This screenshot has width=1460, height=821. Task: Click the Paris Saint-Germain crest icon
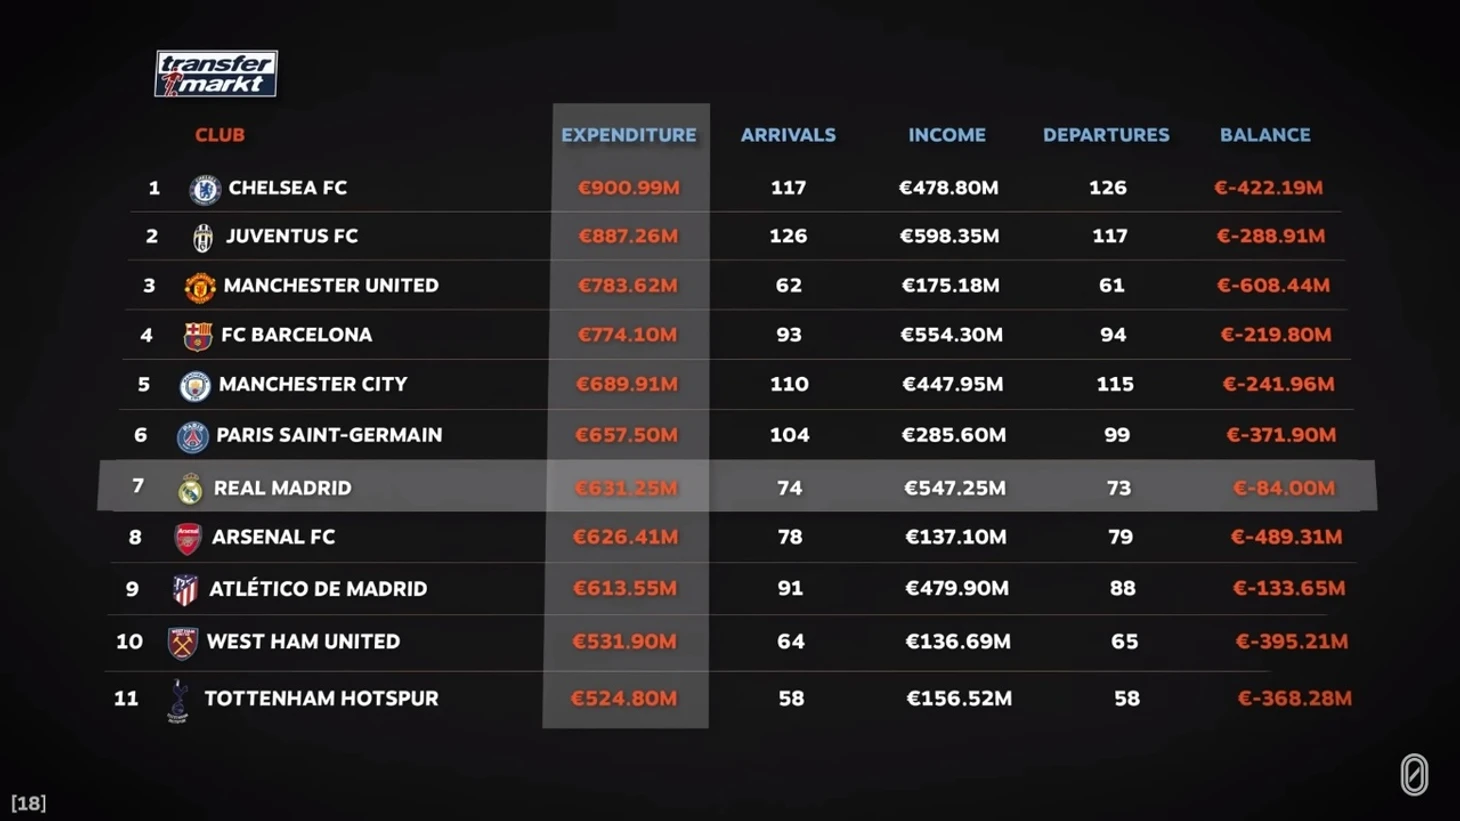[192, 436]
